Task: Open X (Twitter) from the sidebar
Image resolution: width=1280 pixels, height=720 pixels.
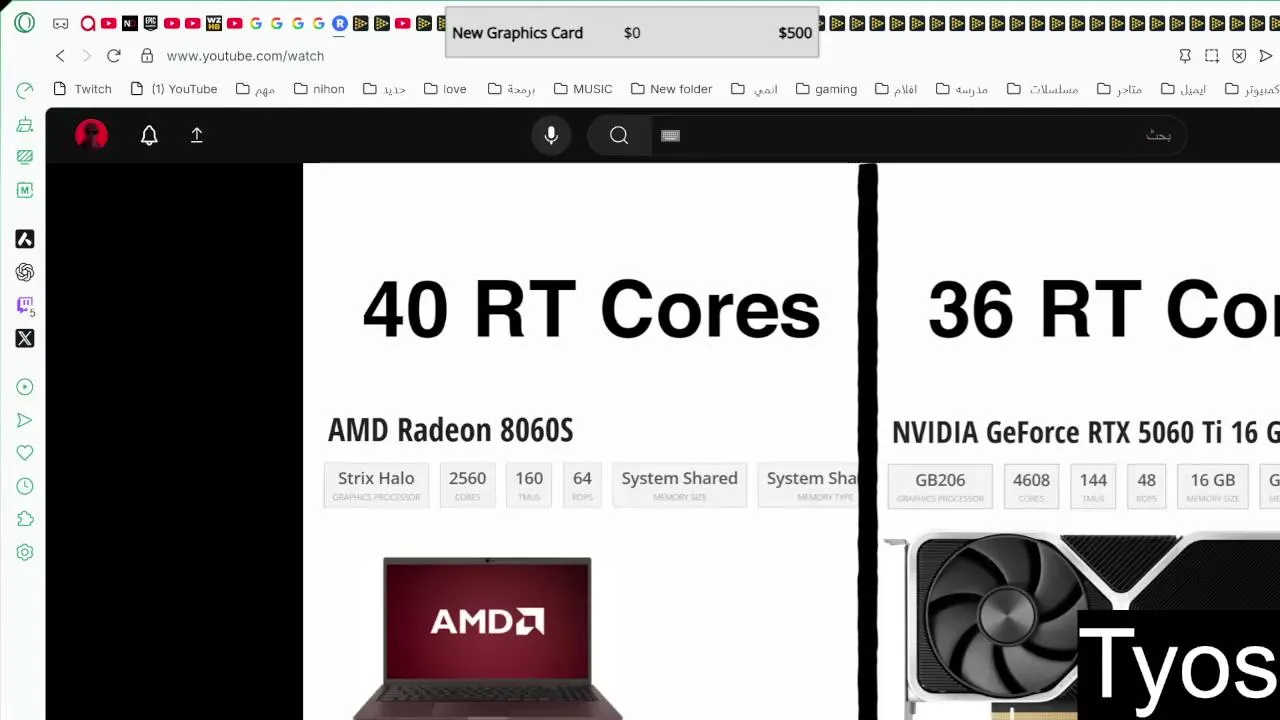Action: click(25, 338)
